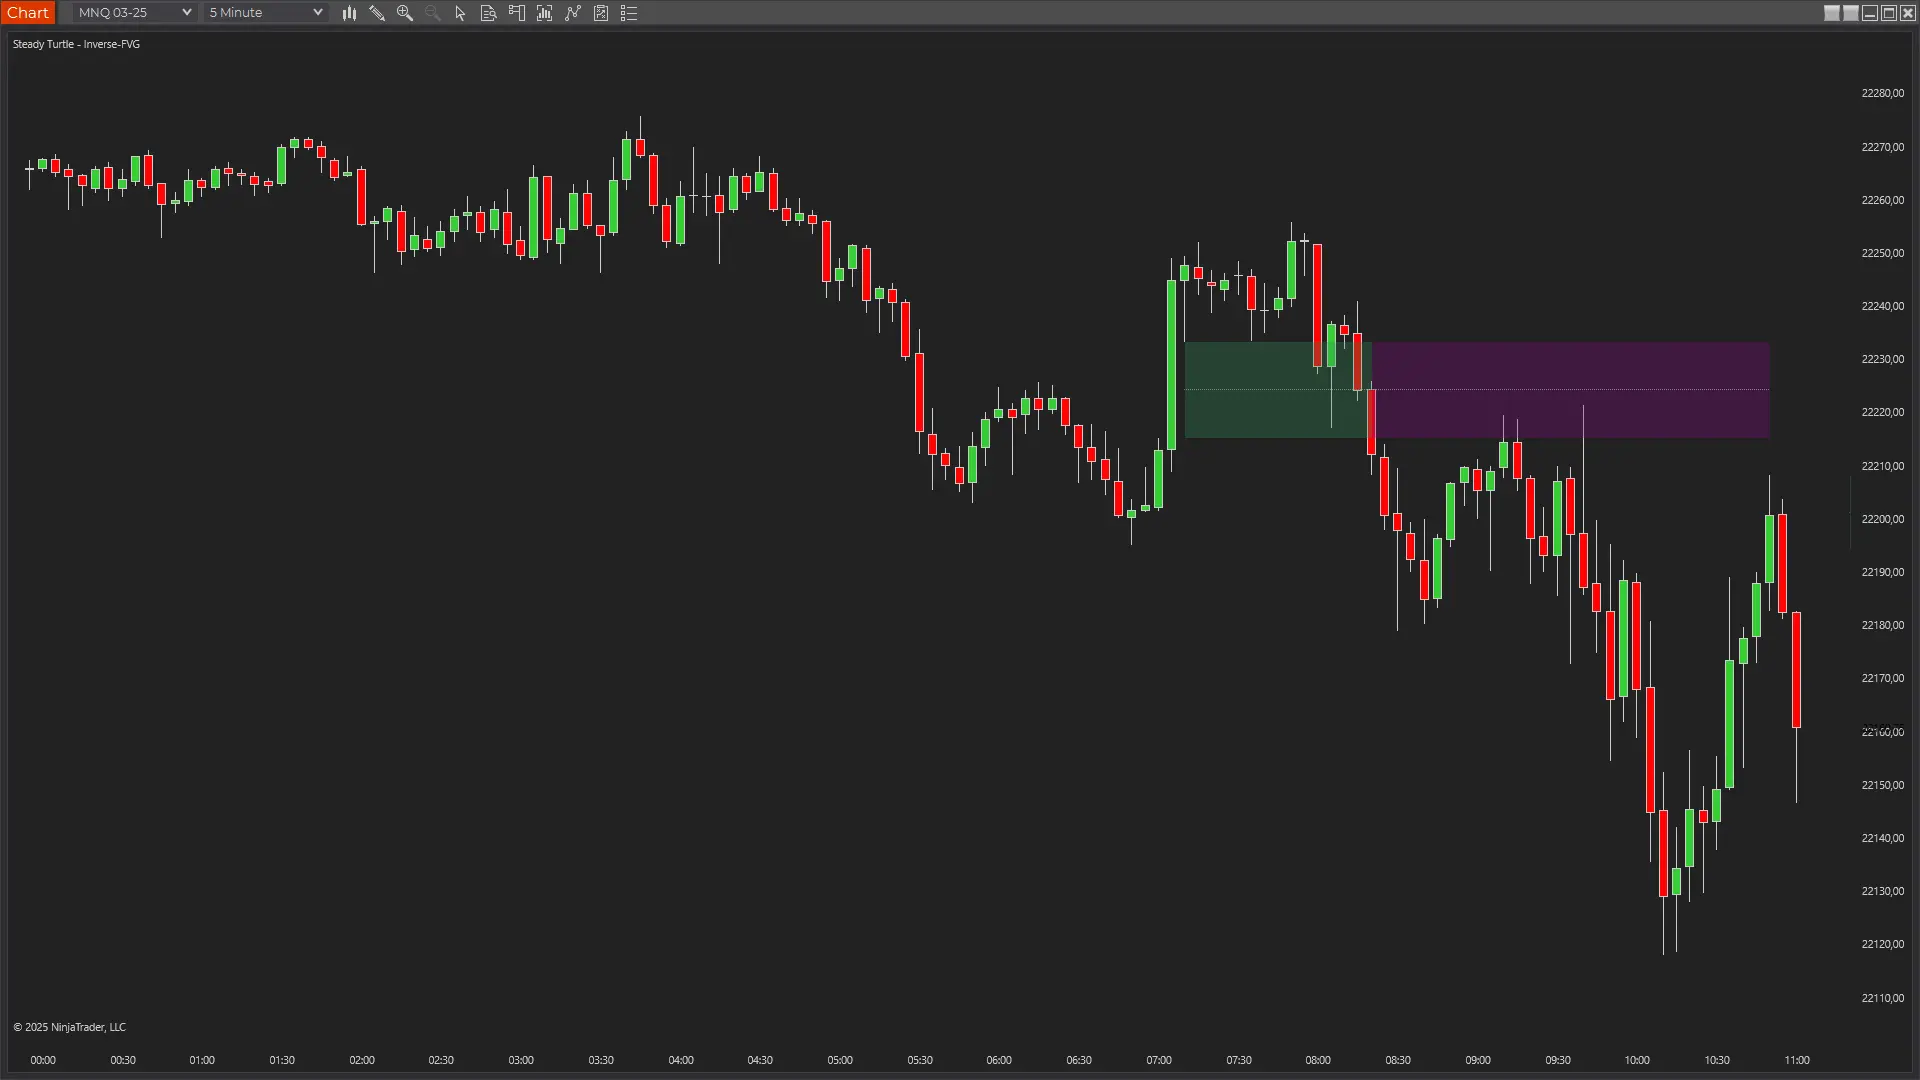Open the indicators icon
The height and width of the screenshot is (1080, 1920).
(x=573, y=13)
